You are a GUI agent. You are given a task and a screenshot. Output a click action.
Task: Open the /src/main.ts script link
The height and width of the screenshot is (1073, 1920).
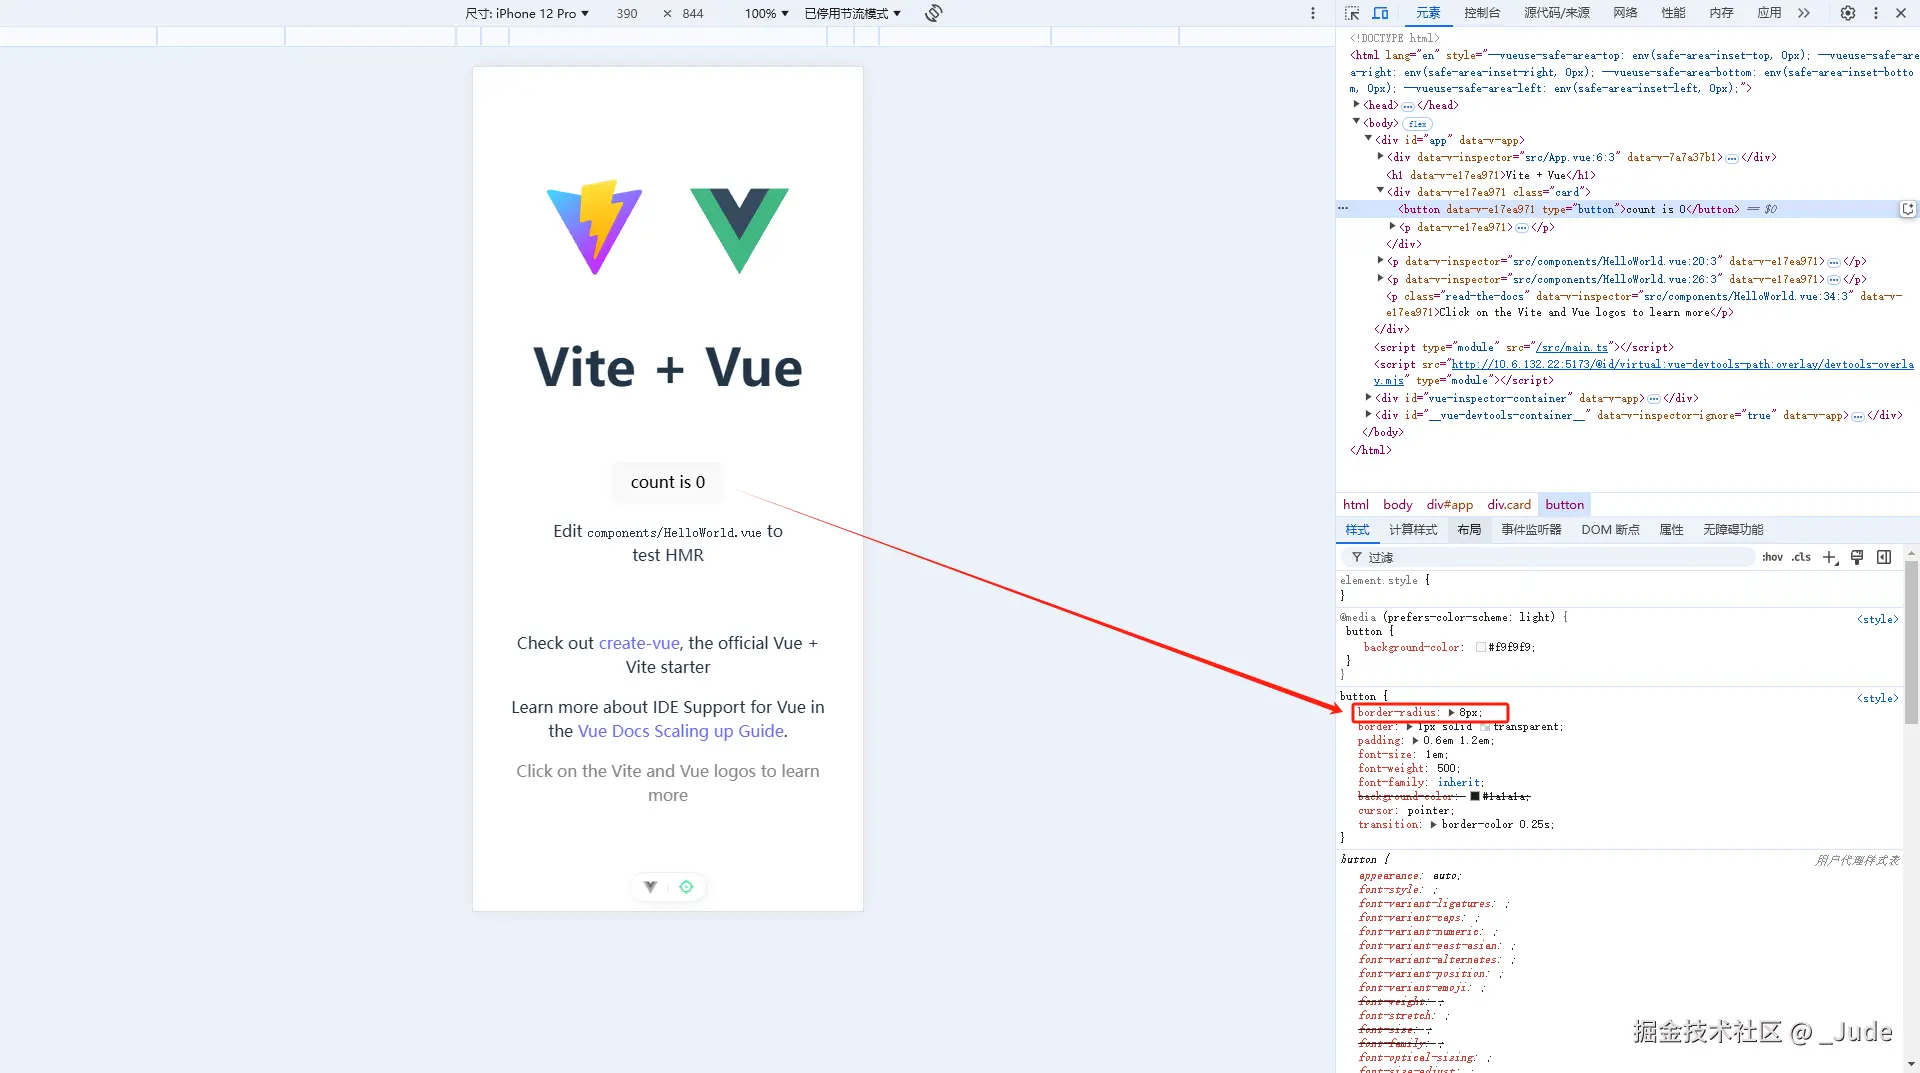(x=1572, y=348)
